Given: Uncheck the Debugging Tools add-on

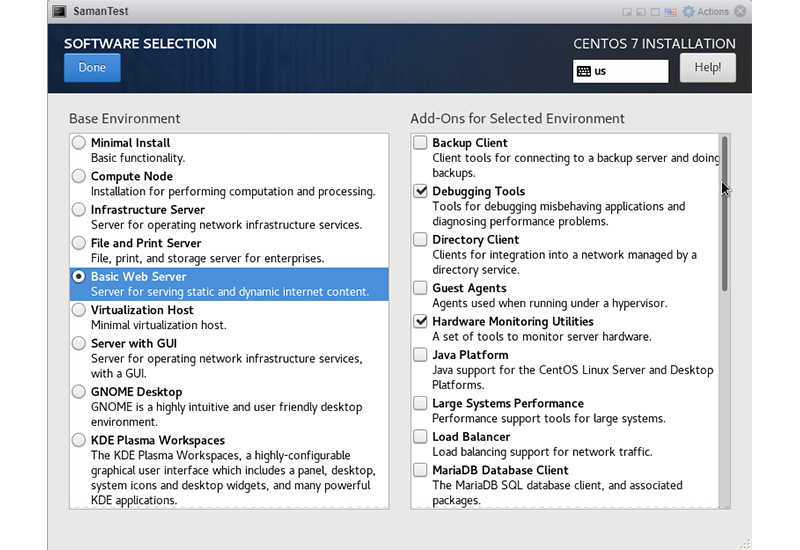Looking at the screenshot, I should (x=421, y=191).
